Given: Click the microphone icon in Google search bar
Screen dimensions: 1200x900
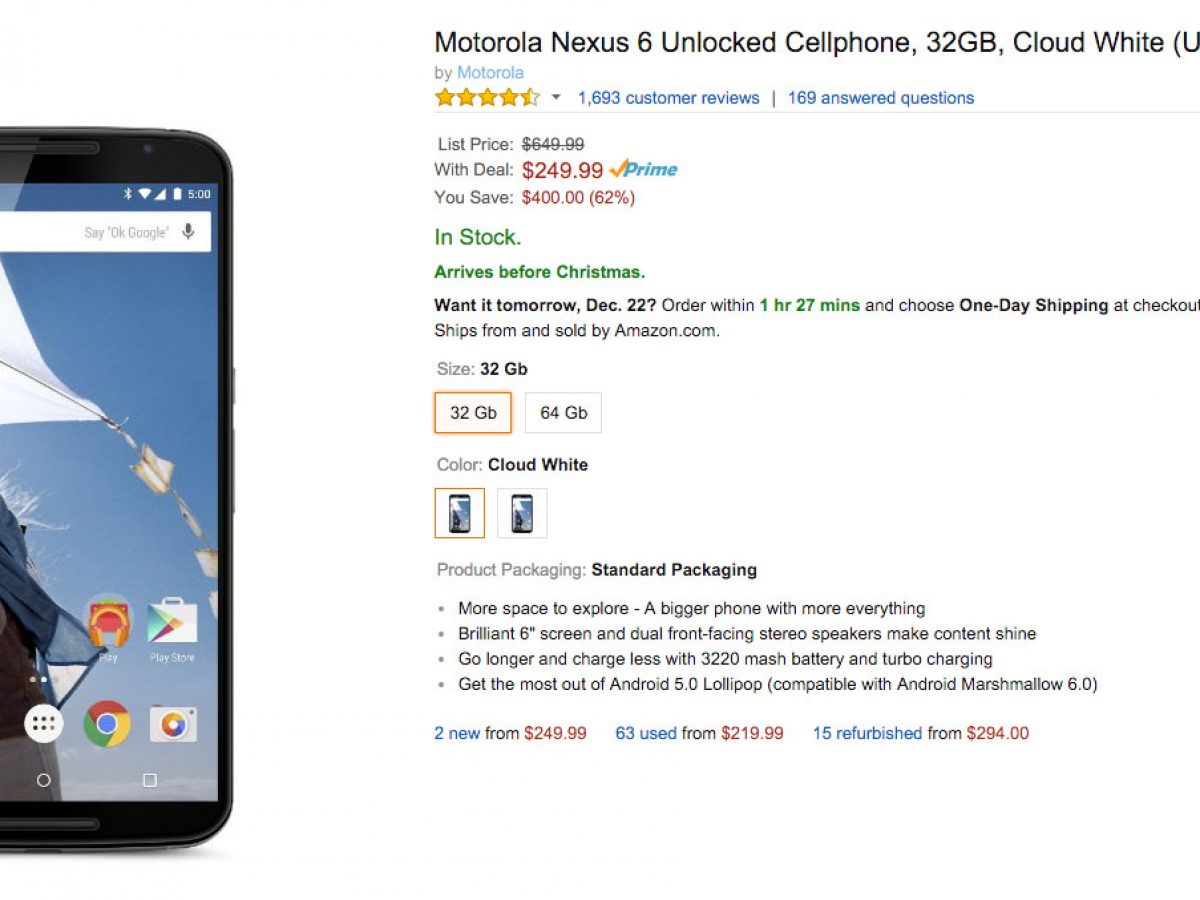Looking at the screenshot, I should pyautogui.click(x=189, y=232).
